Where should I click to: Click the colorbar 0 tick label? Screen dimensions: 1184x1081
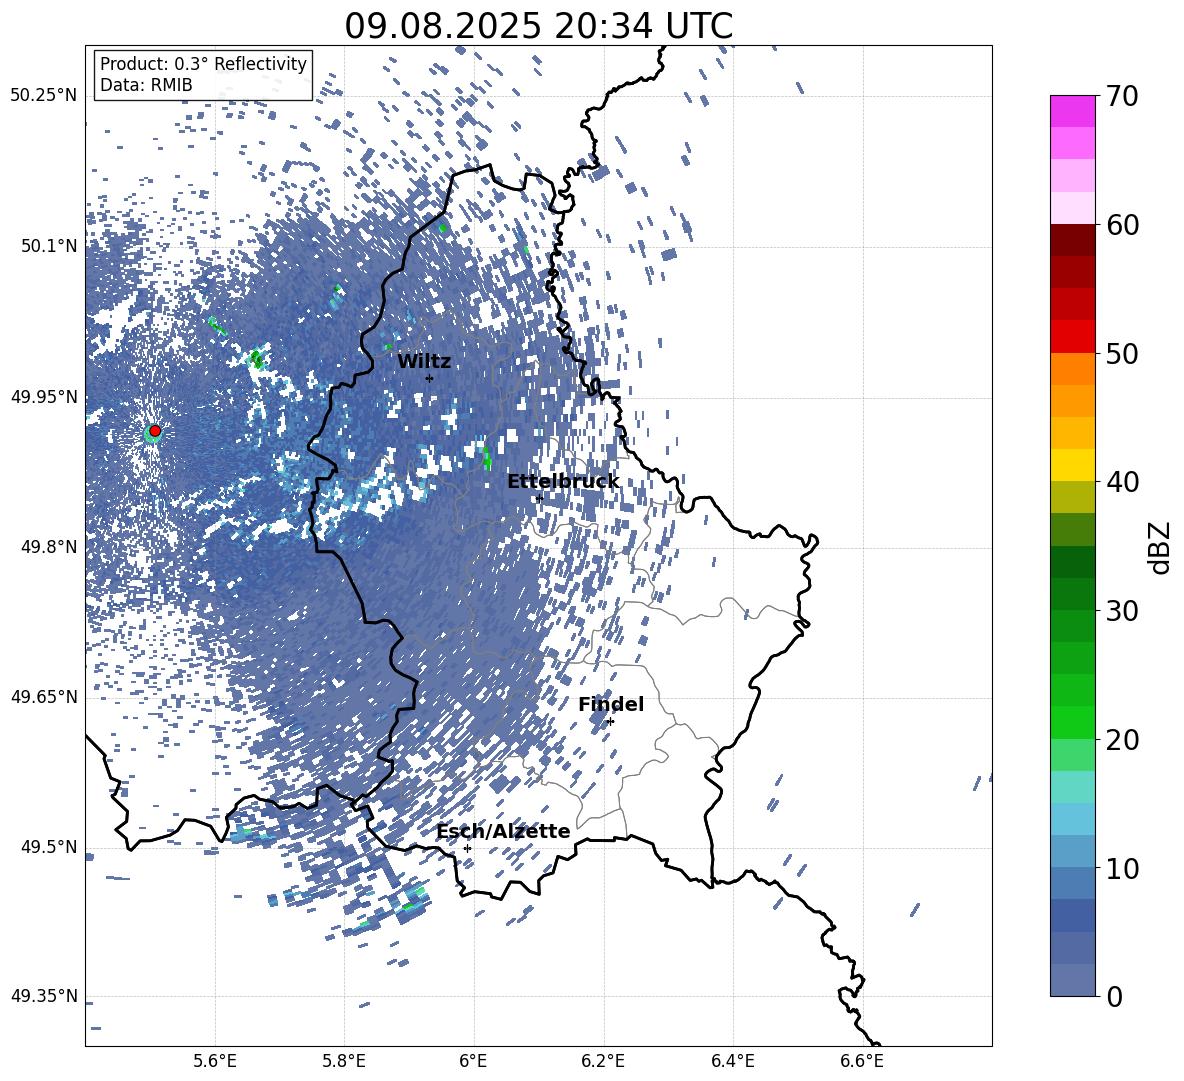coord(1114,996)
